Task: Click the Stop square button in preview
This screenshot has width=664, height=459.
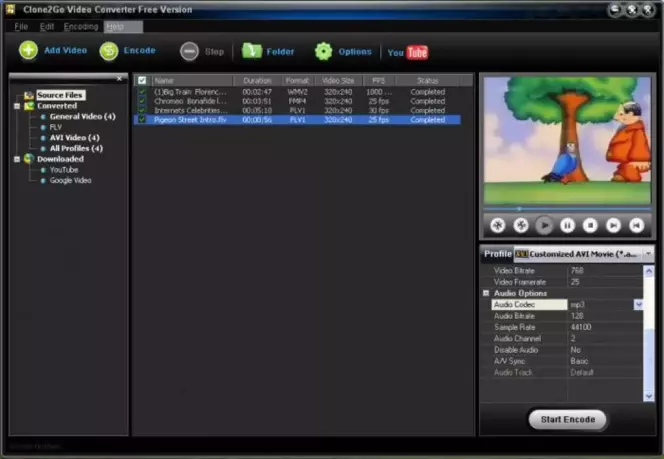Action: coord(590,225)
